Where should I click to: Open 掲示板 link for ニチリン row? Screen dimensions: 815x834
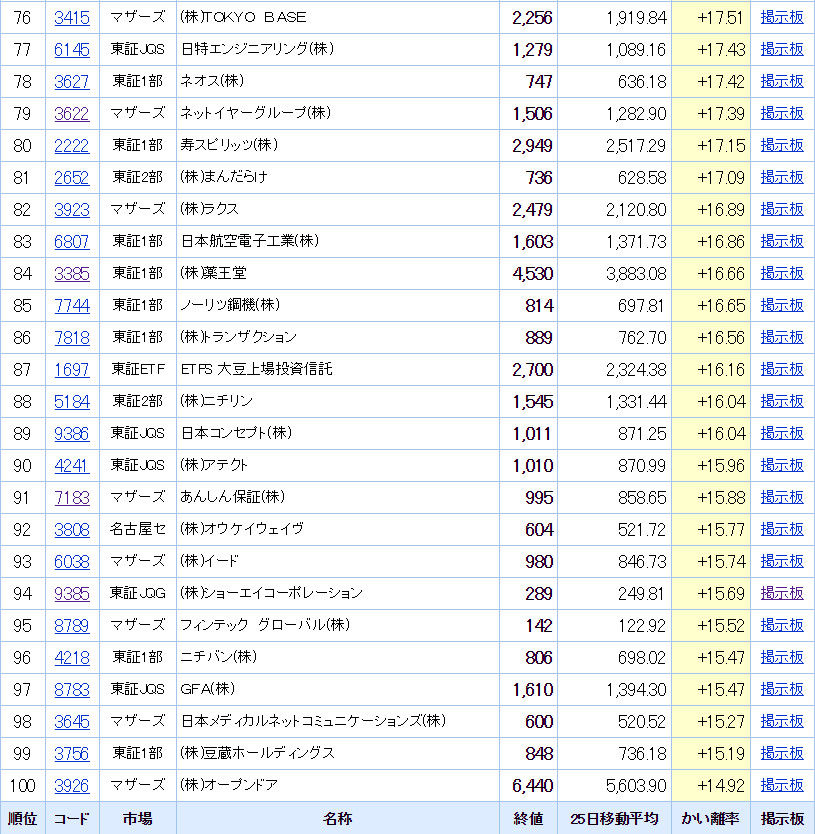tap(782, 401)
